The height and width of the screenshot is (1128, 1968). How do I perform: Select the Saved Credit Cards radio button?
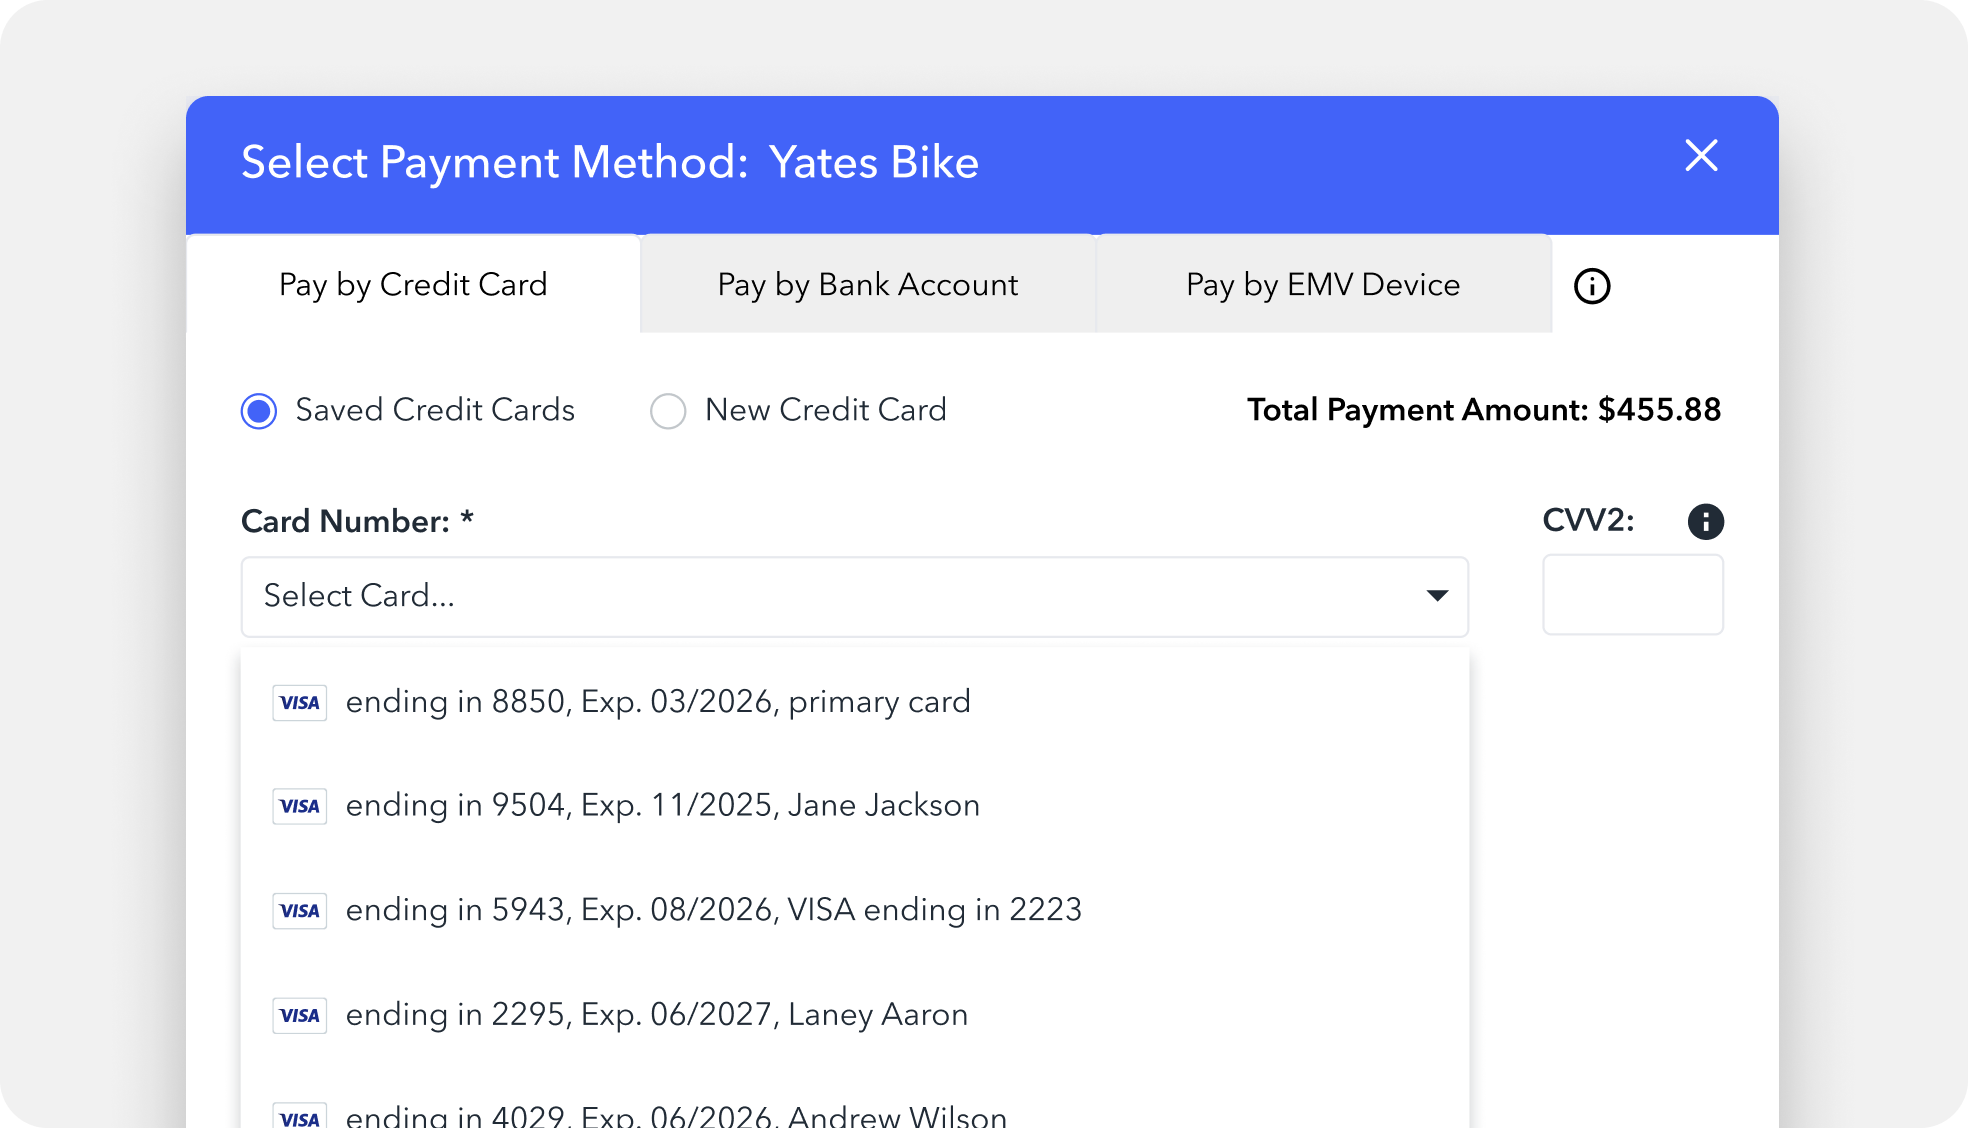(x=259, y=411)
